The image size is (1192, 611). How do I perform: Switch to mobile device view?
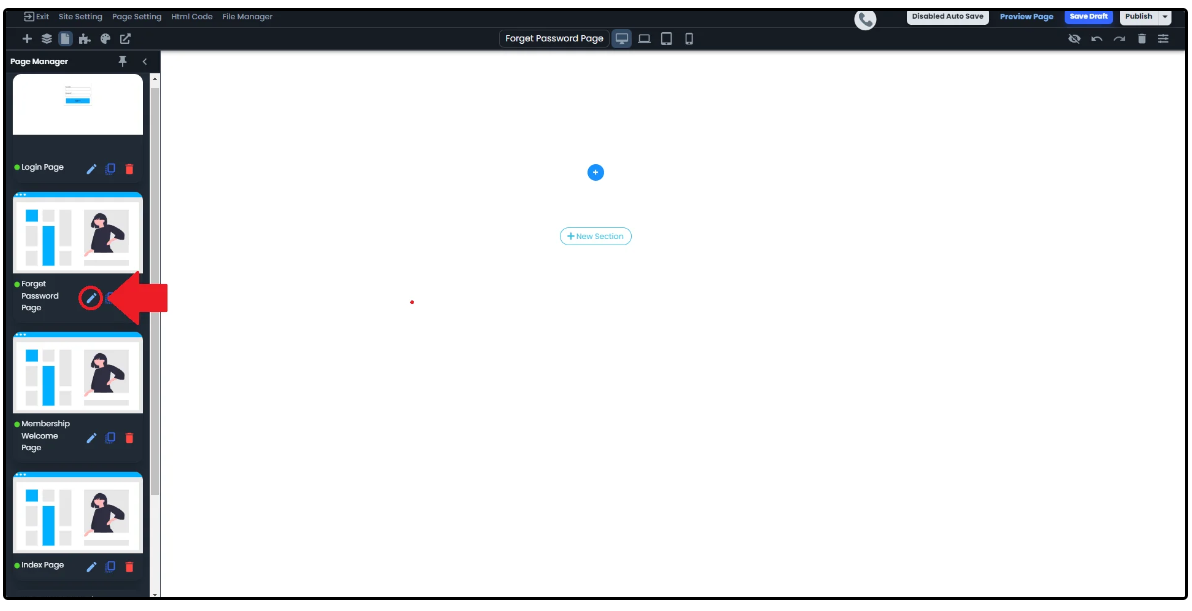coord(688,39)
